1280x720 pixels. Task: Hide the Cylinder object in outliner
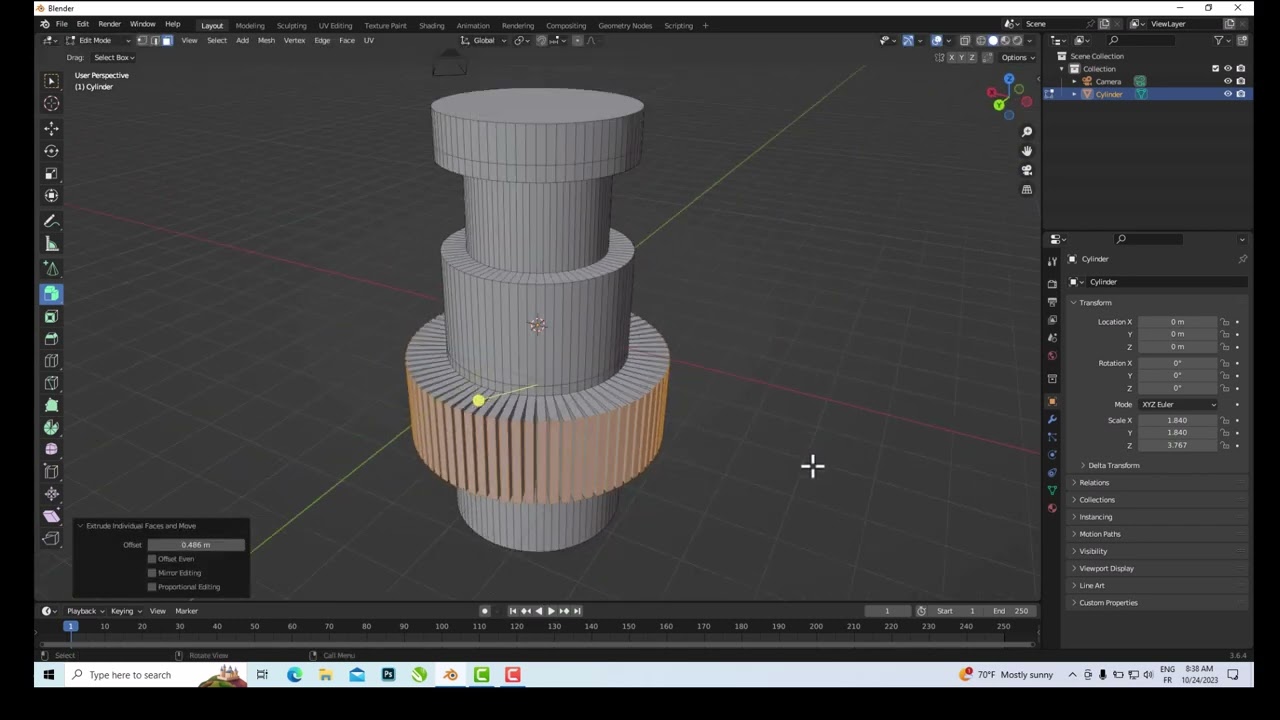coord(1228,94)
